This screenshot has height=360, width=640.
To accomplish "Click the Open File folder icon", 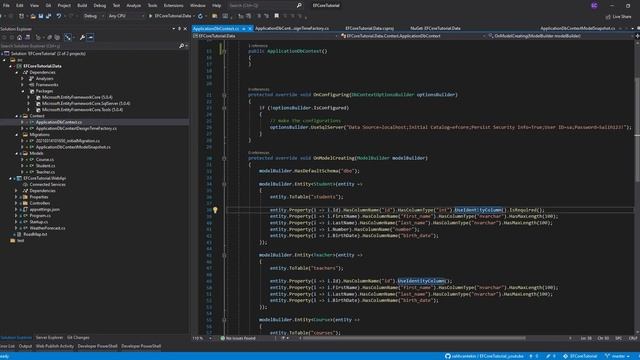I will coord(33,16).
